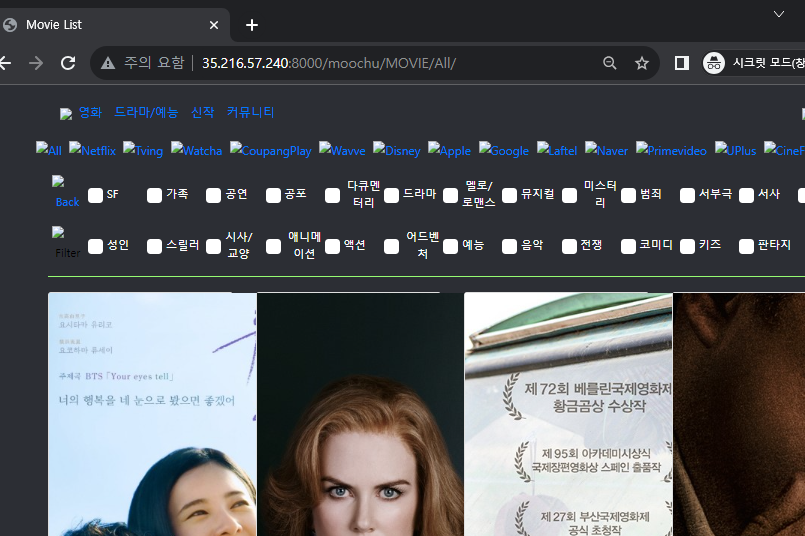Check the 다큐멘터리 genre checkbox
Viewport: 805px width, 536px height.
(x=333, y=195)
